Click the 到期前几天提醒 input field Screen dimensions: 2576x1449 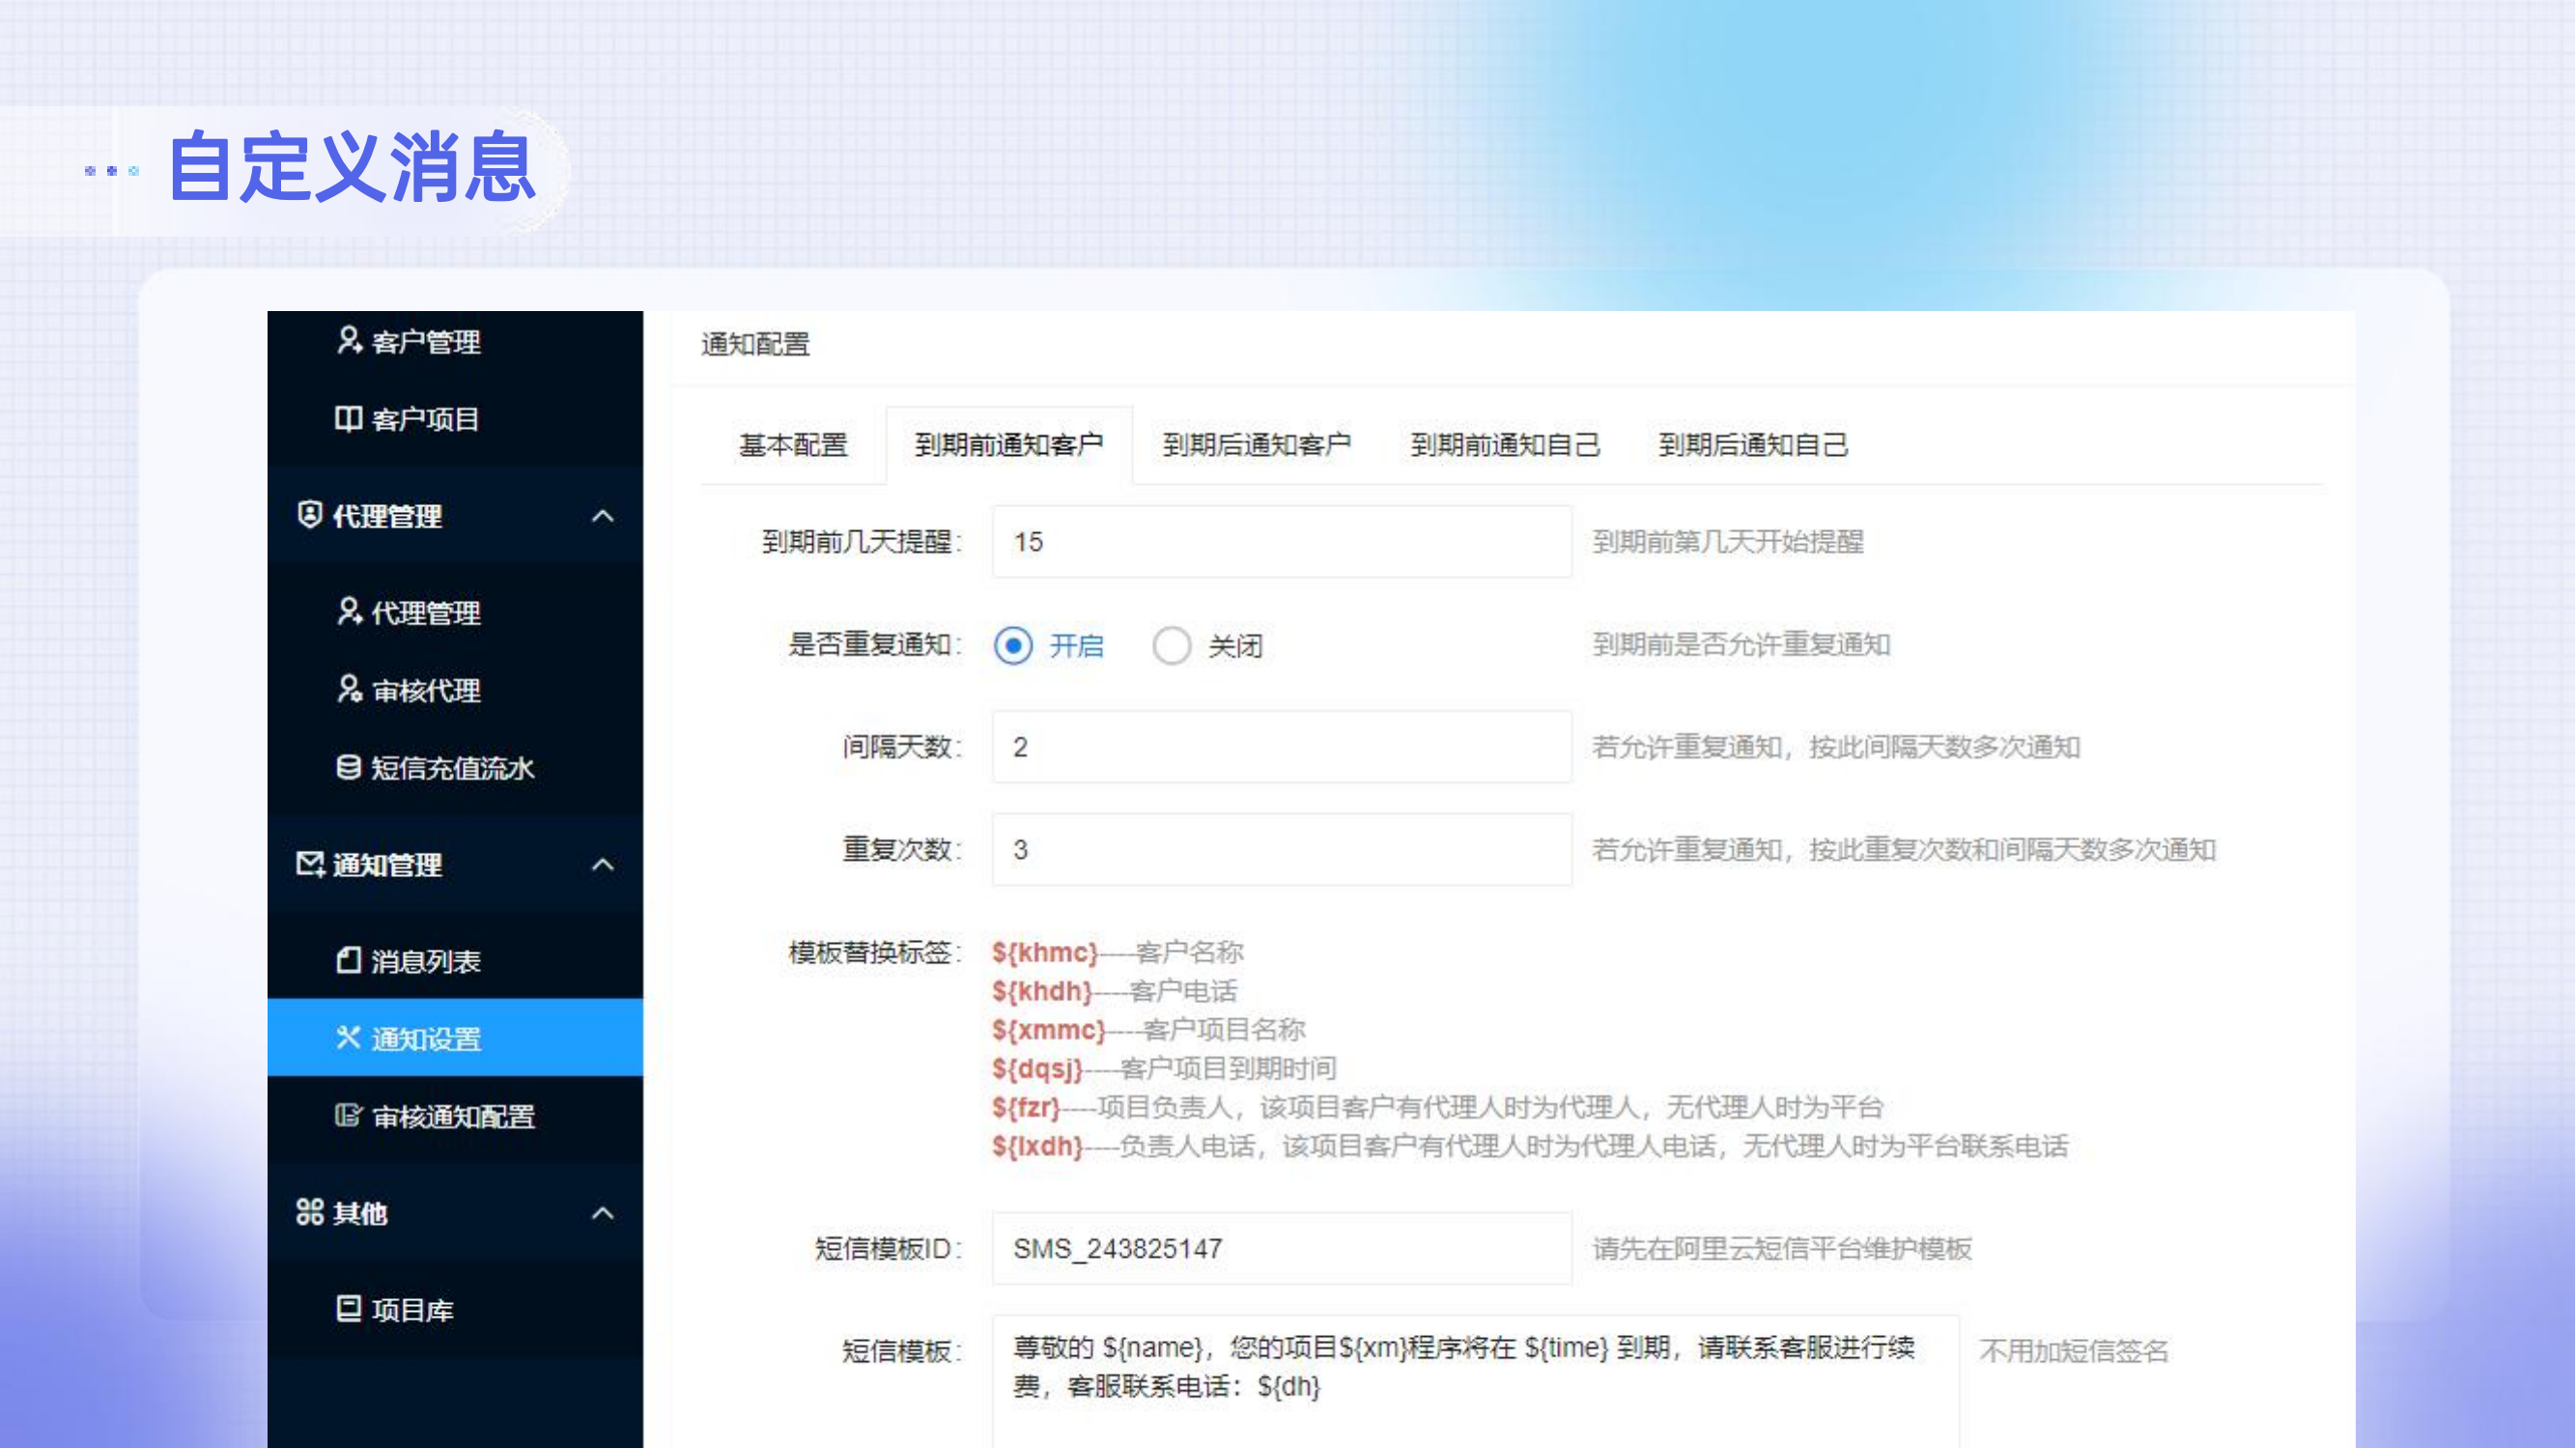click(x=1281, y=542)
